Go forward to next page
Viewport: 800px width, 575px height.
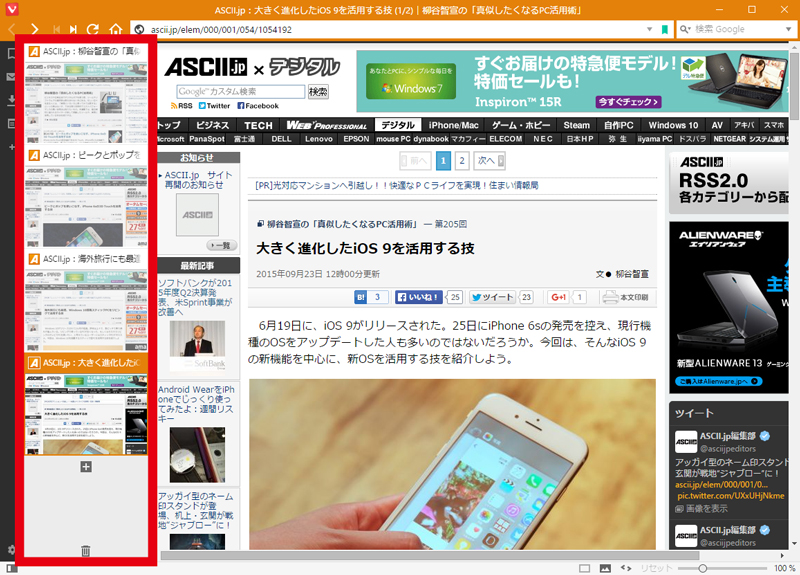pos(34,29)
